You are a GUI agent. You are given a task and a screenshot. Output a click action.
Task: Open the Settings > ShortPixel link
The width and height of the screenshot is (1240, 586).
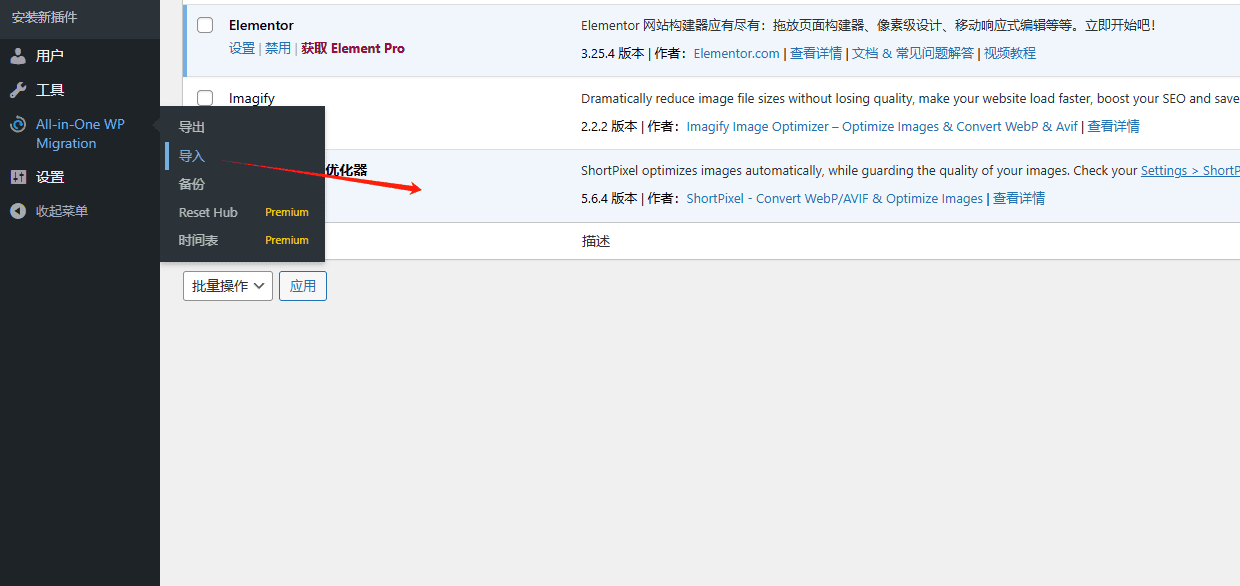click(x=1190, y=170)
